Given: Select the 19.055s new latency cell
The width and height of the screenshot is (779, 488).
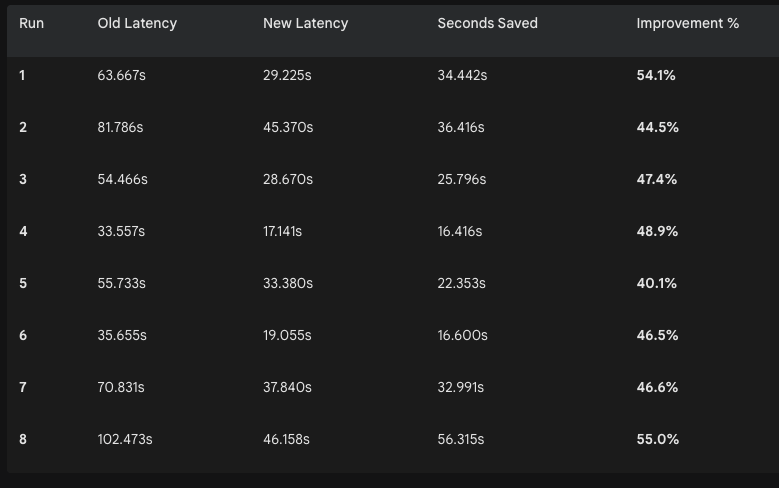Looking at the screenshot, I should coord(287,335).
